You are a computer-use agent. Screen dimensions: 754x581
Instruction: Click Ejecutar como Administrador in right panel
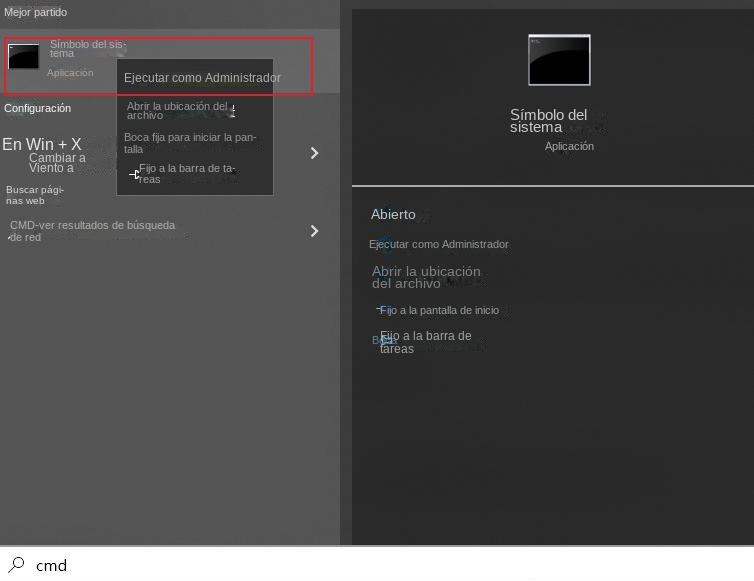click(x=439, y=244)
